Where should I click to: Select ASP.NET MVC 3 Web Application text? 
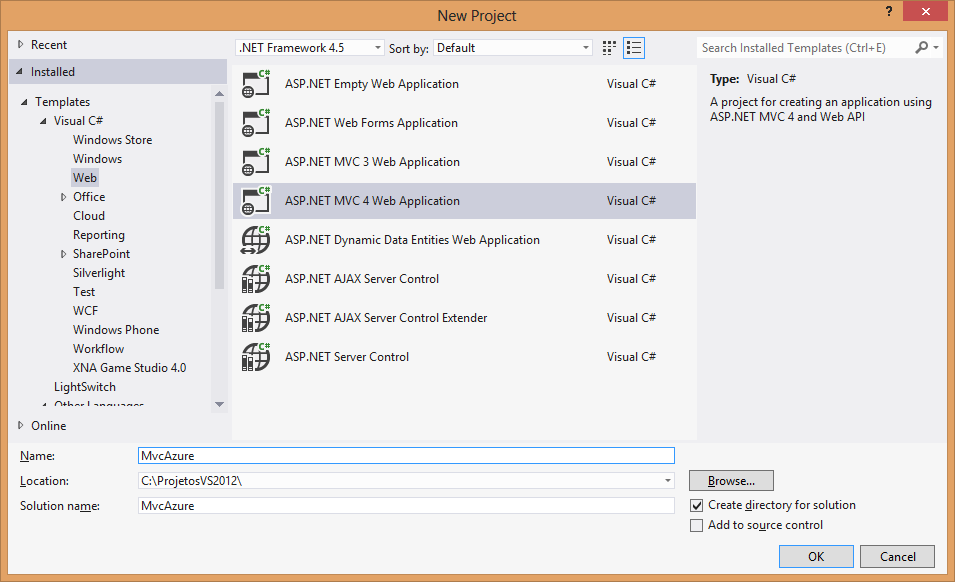click(x=372, y=162)
